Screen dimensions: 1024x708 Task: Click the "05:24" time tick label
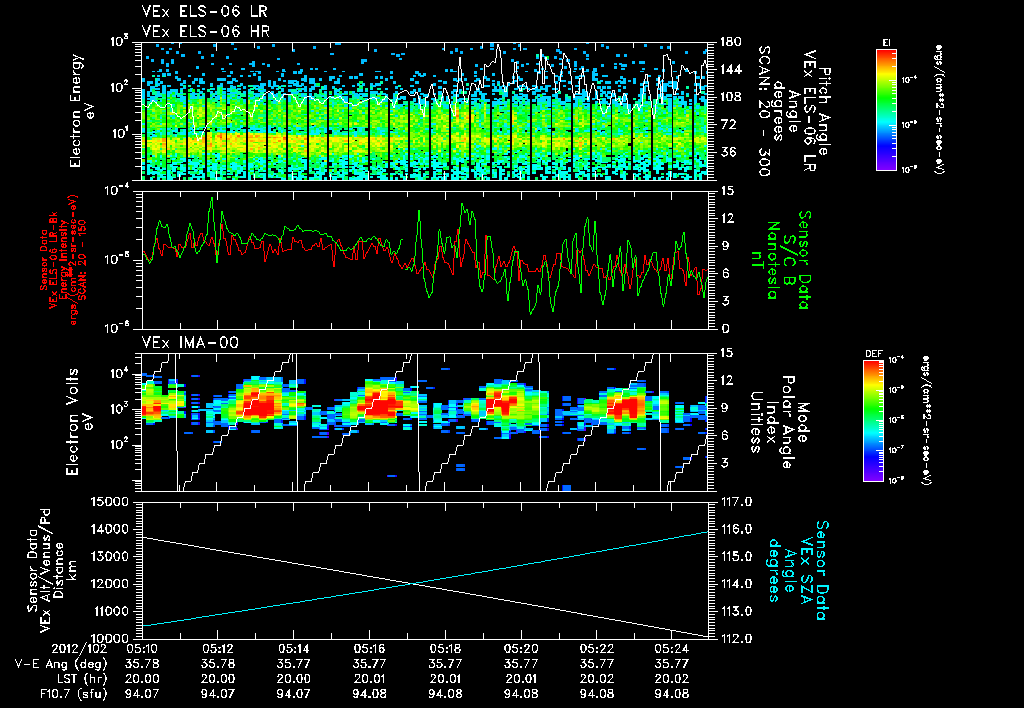coord(672,647)
